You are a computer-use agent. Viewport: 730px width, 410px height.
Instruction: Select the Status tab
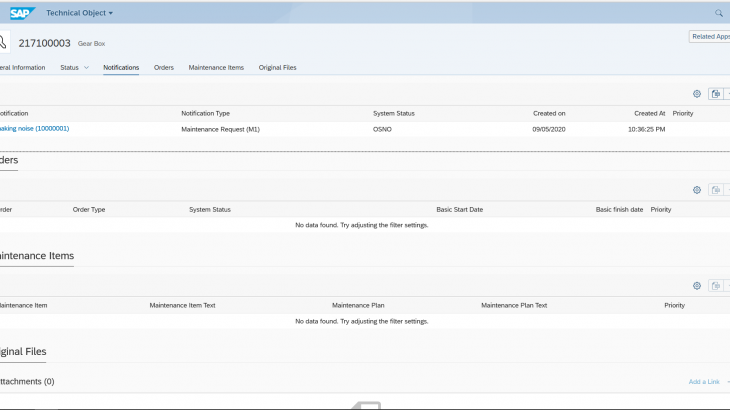click(69, 67)
